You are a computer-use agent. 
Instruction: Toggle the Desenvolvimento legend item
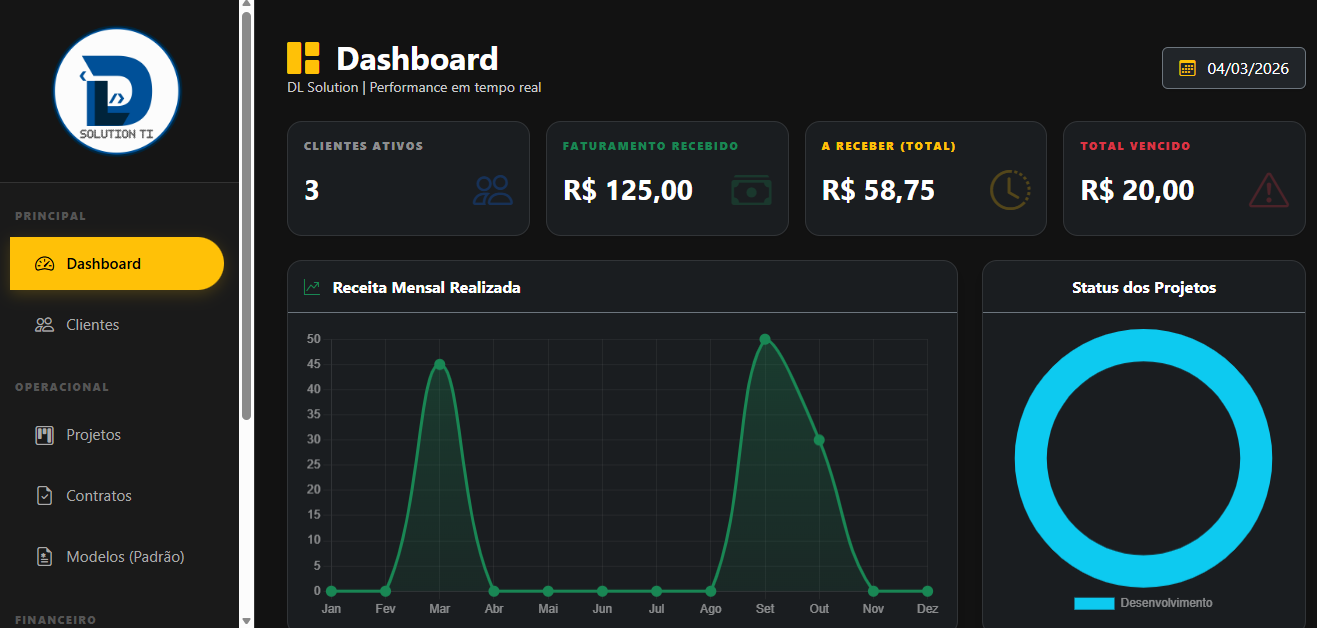click(1143, 603)
